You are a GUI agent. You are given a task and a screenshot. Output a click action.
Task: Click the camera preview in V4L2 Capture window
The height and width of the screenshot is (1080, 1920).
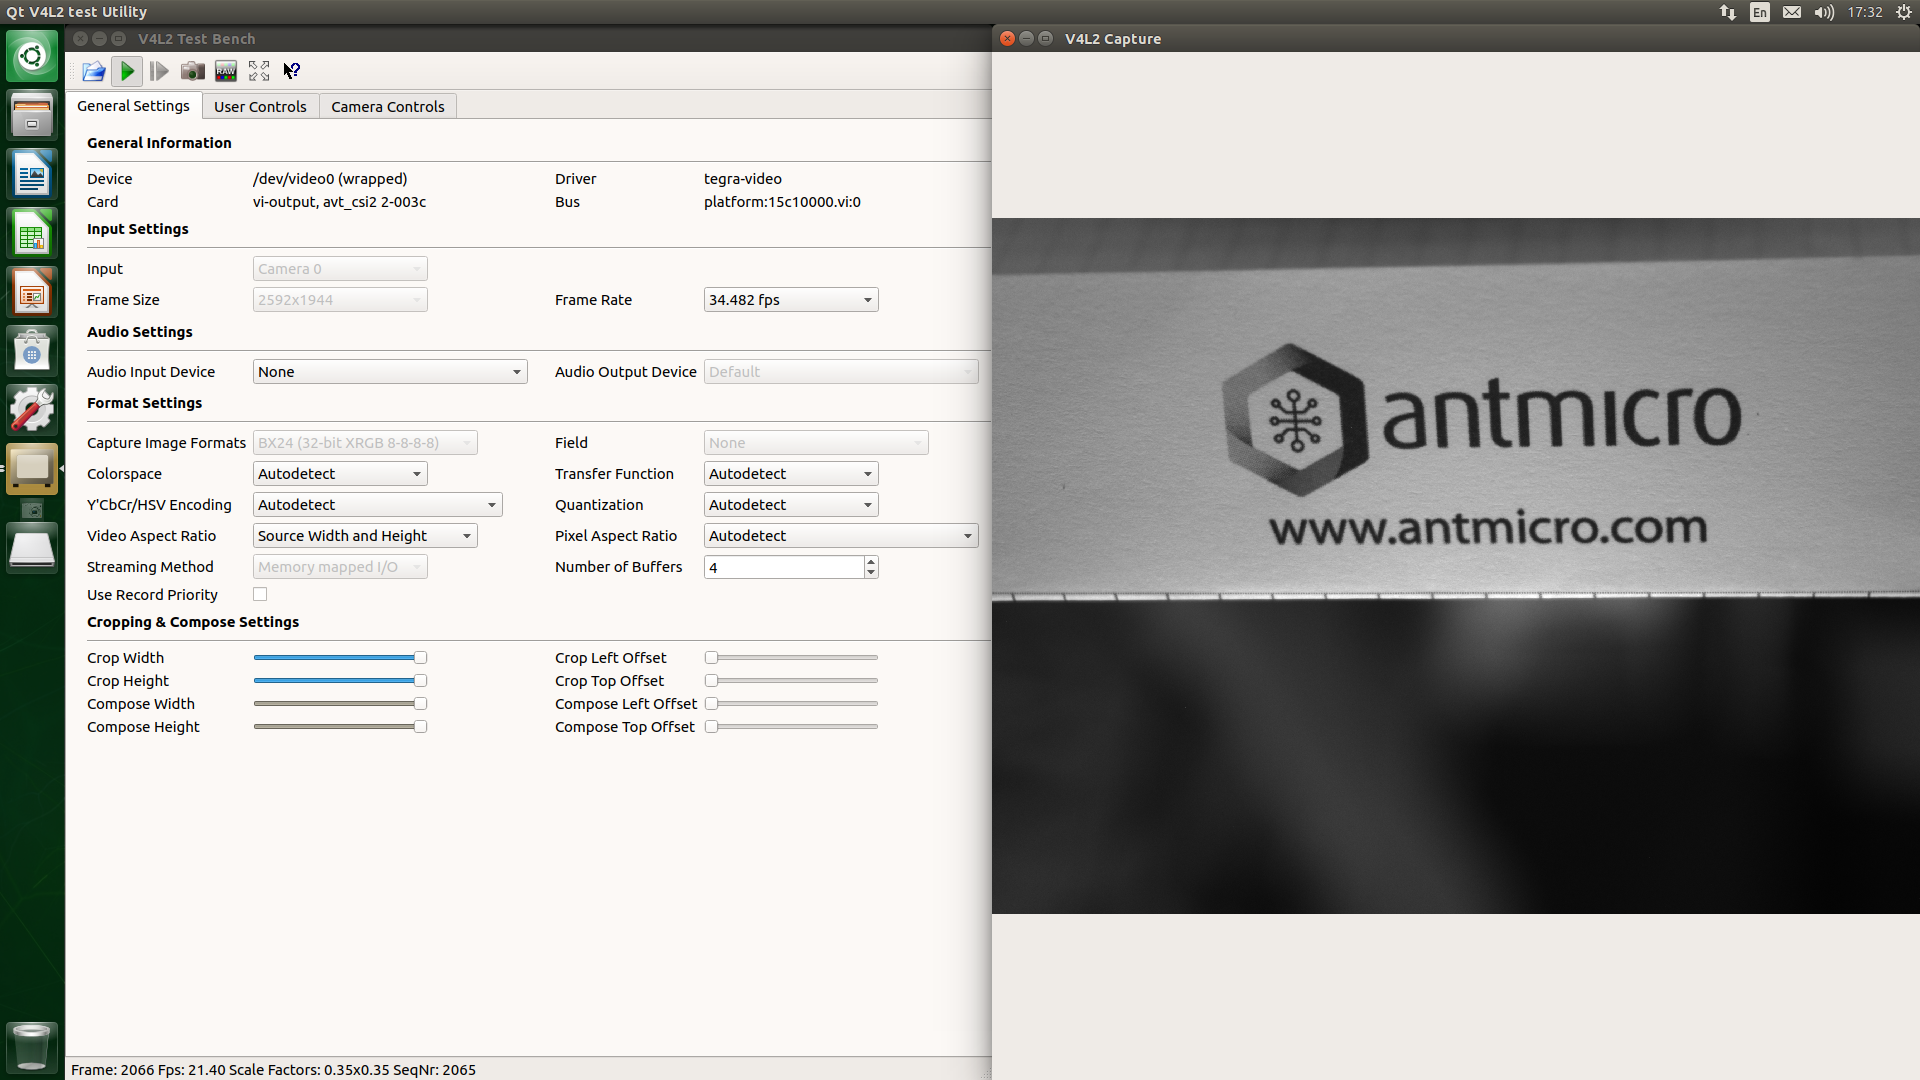(x=1456, y=565)
